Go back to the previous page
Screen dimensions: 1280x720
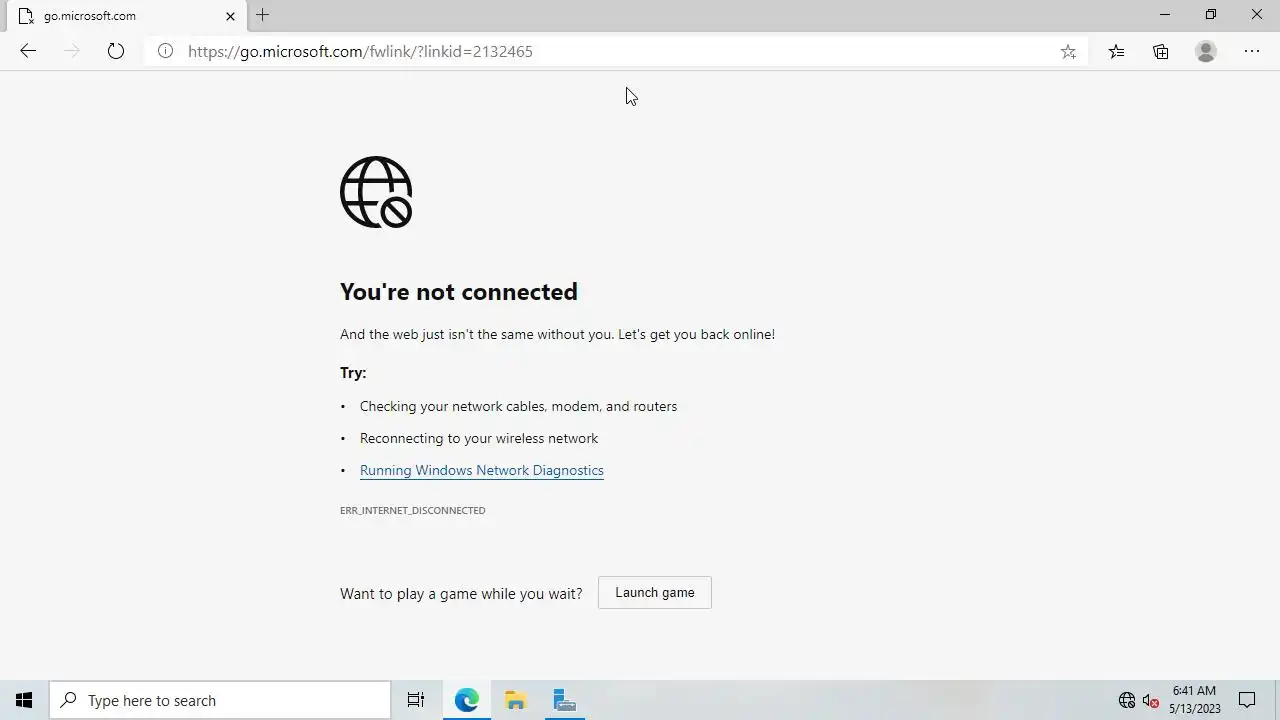[28, 51]
